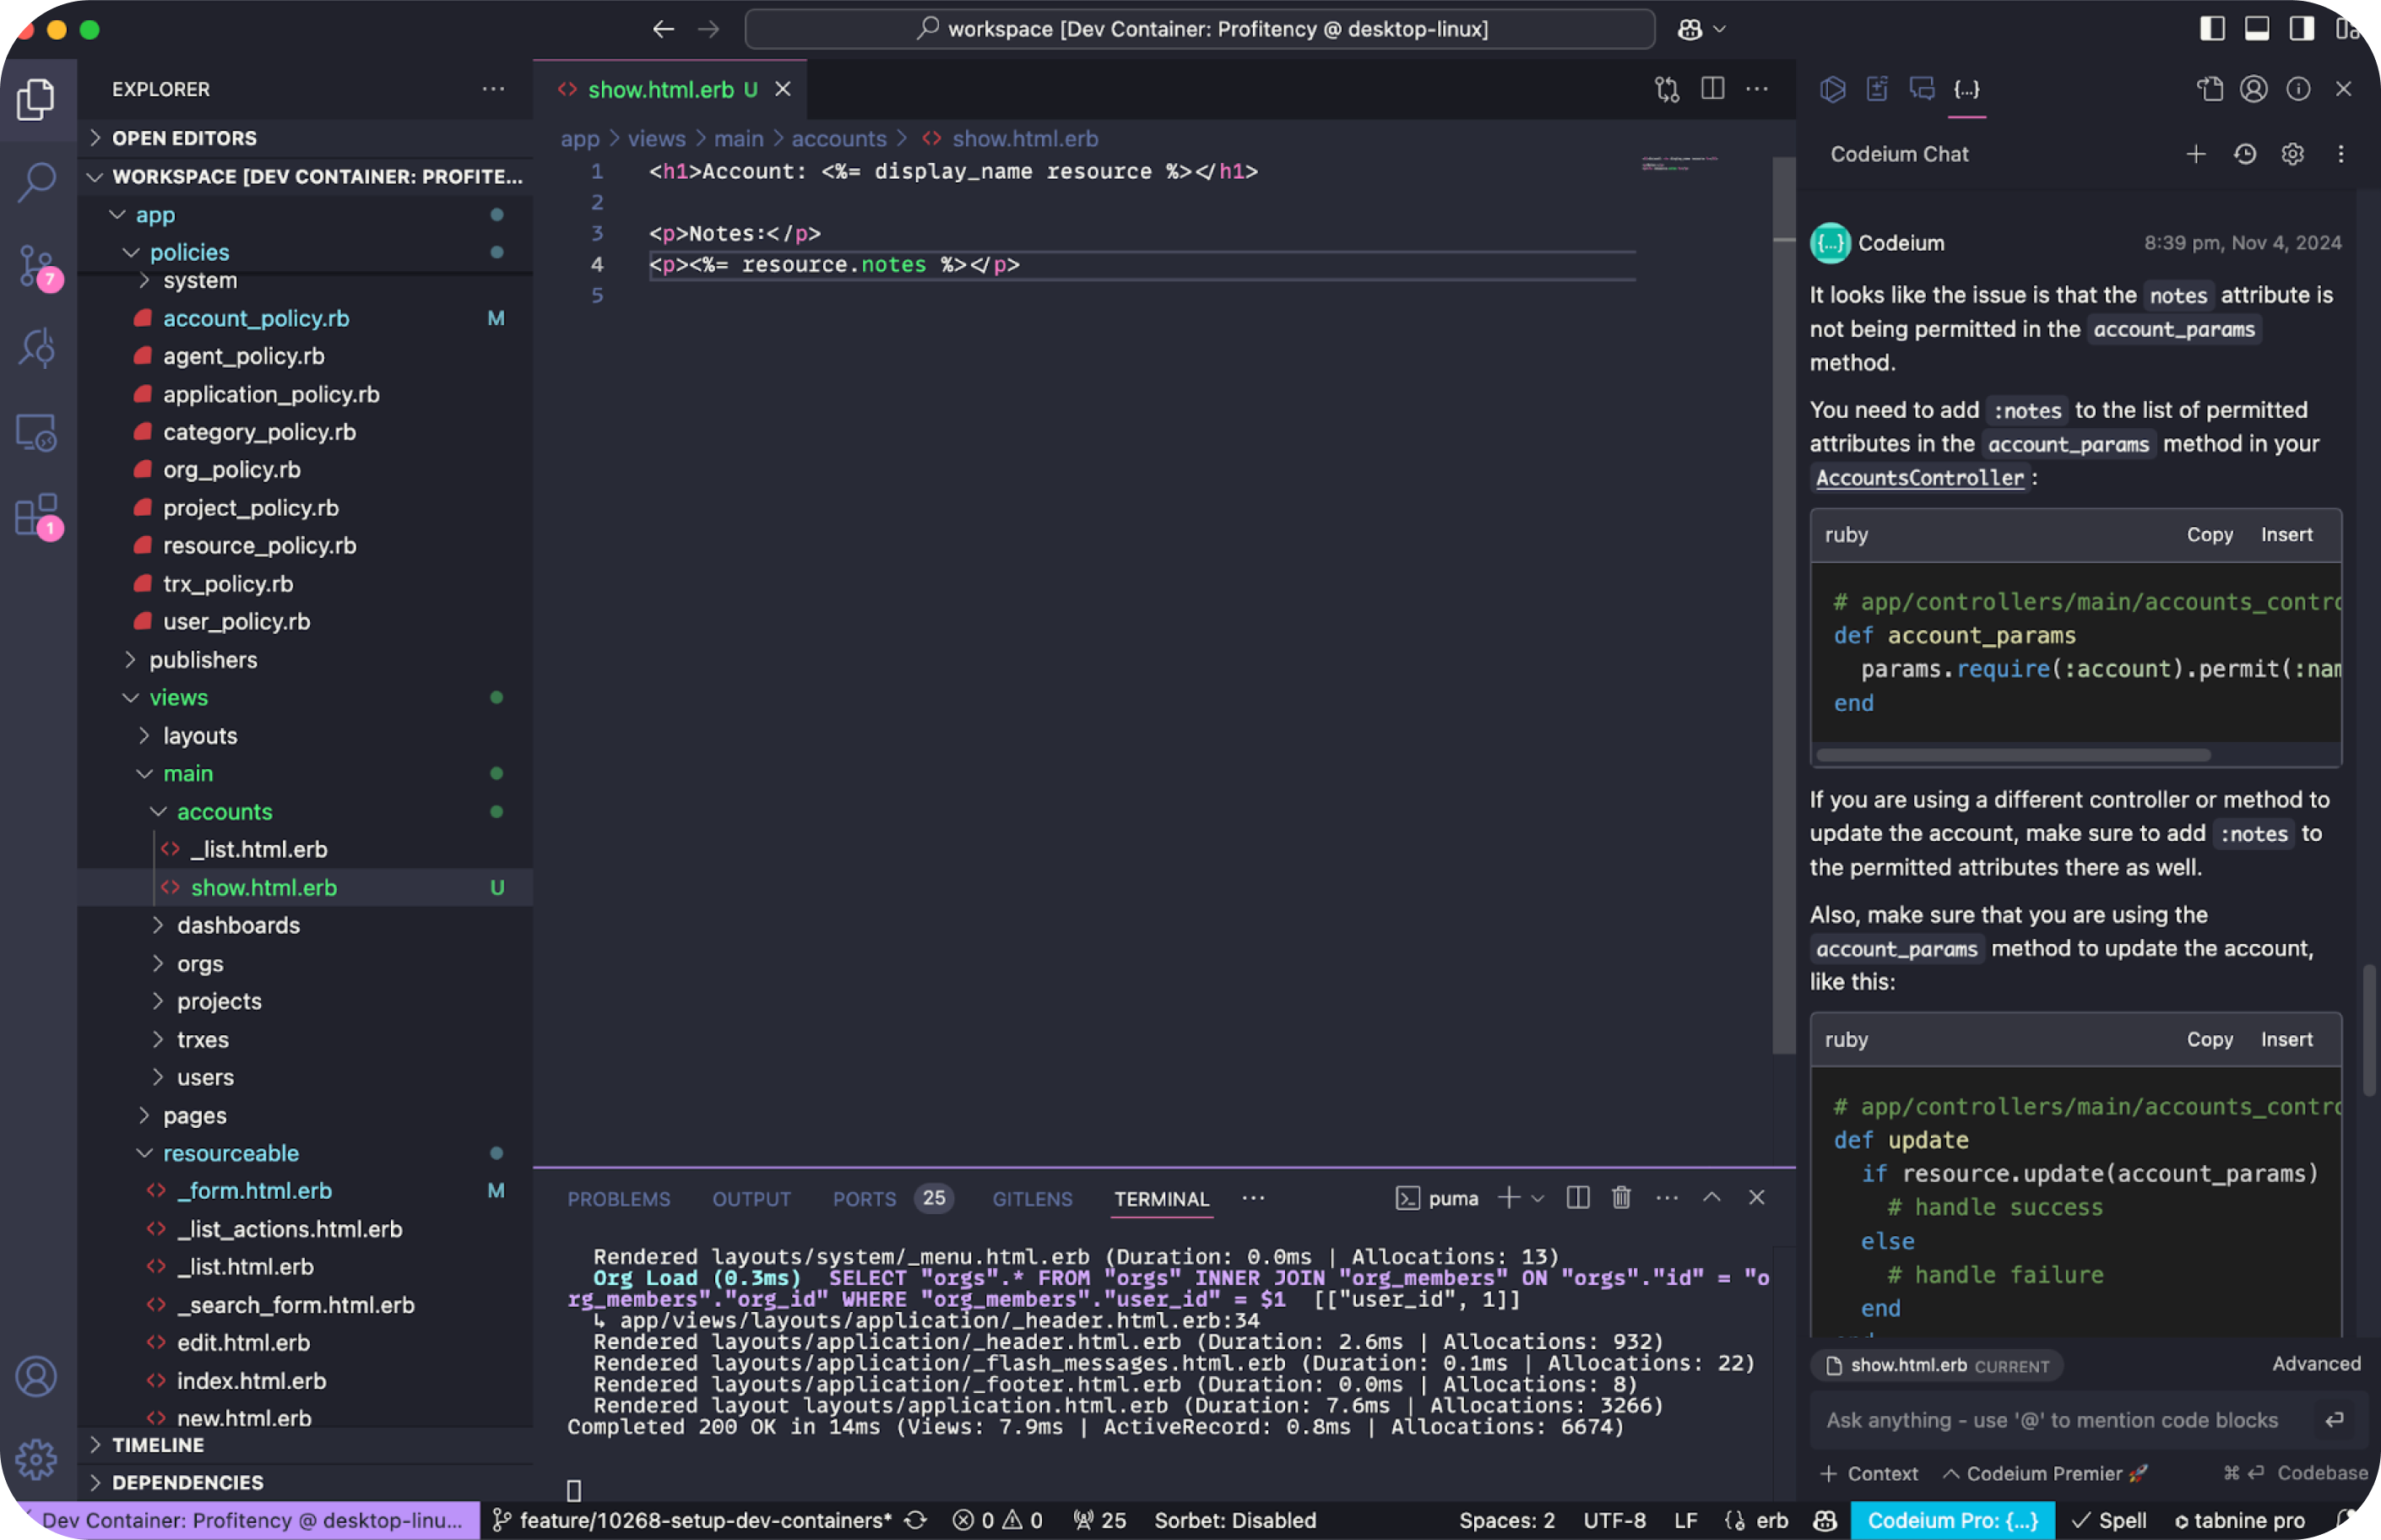Start a new Codeium chat conversation
The height and width of the screenshot is (1540, 2381).
point(2196,154)
